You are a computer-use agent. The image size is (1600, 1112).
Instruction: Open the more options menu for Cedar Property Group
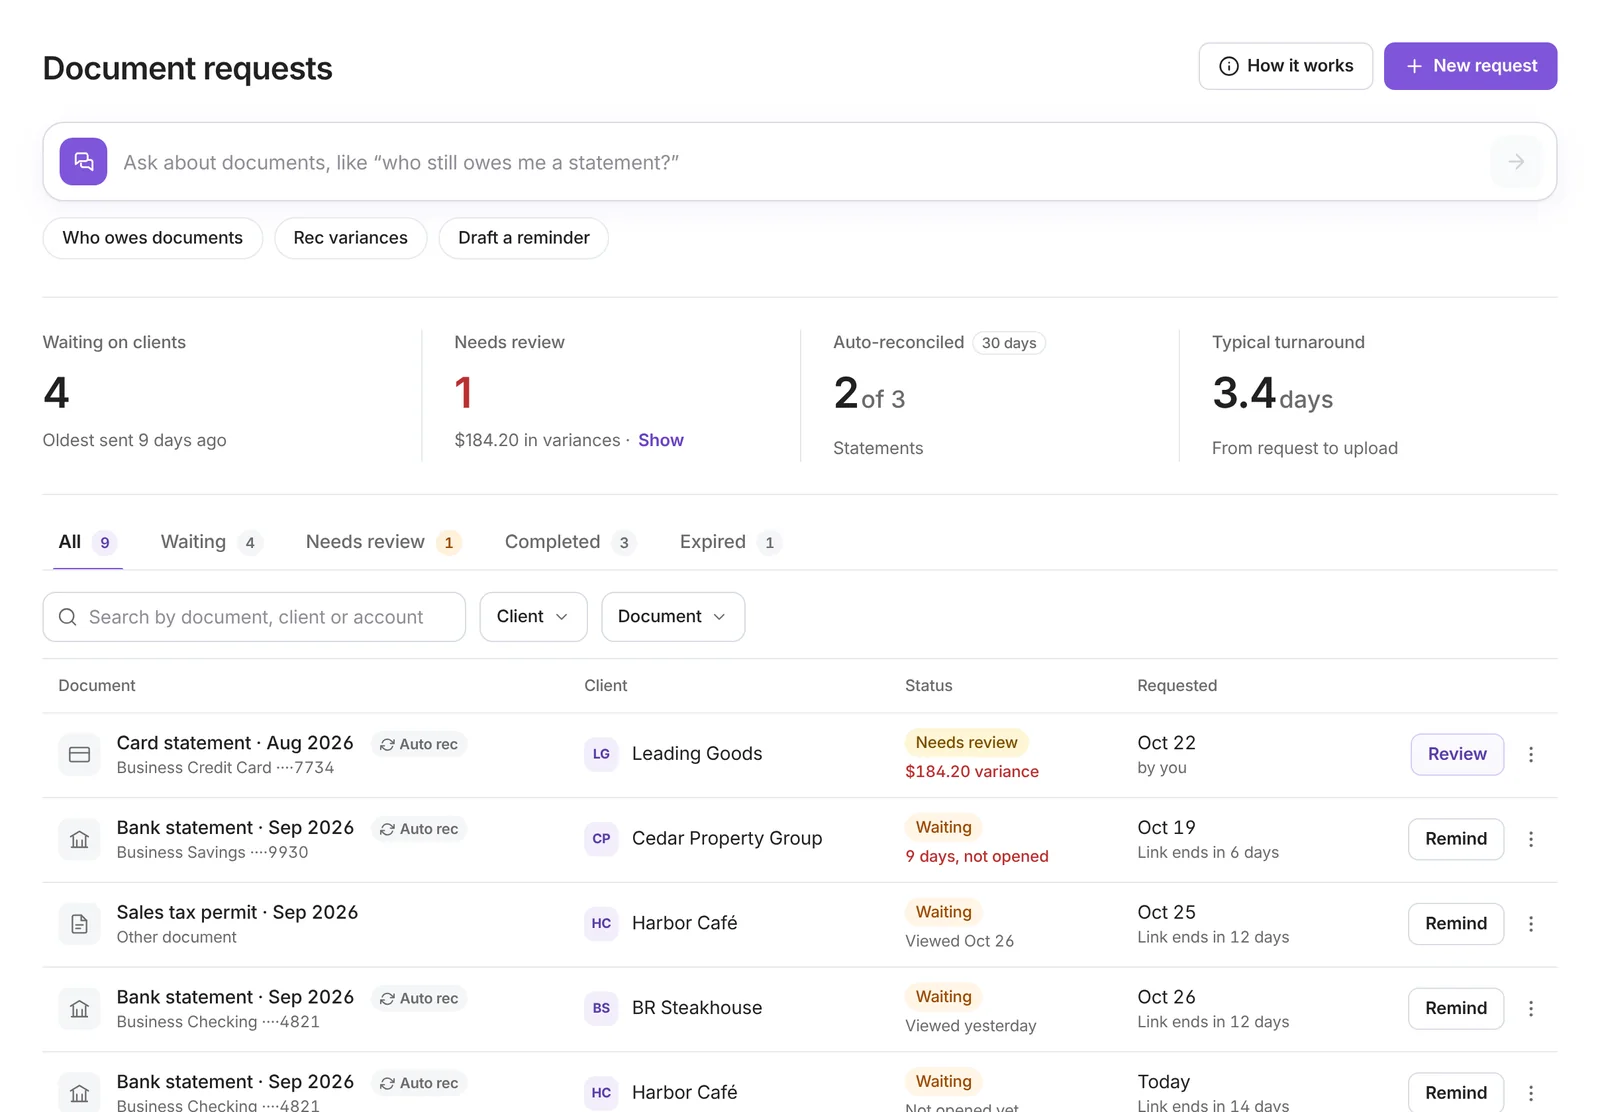(x=1531, y=839)
